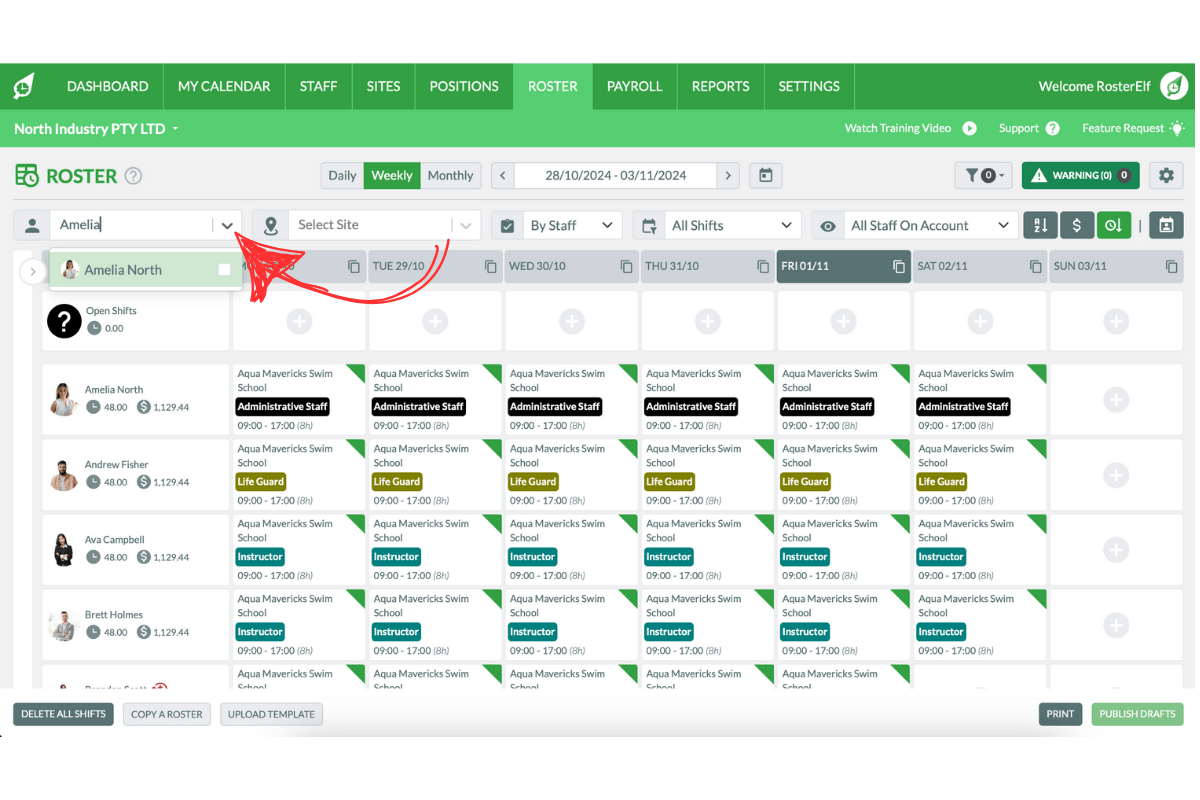Switch to Daily view tab
1200x800 pixels.
342,175
